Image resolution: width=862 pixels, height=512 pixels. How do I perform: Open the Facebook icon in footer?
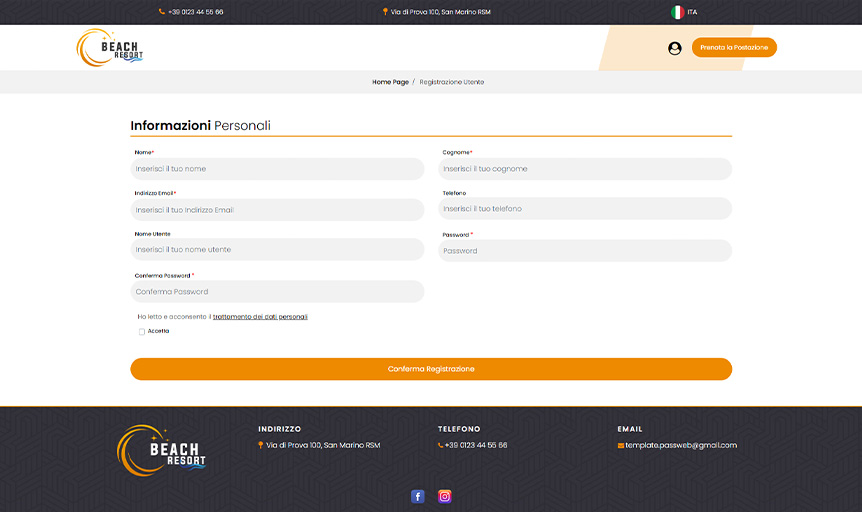[x=418, y=496]
